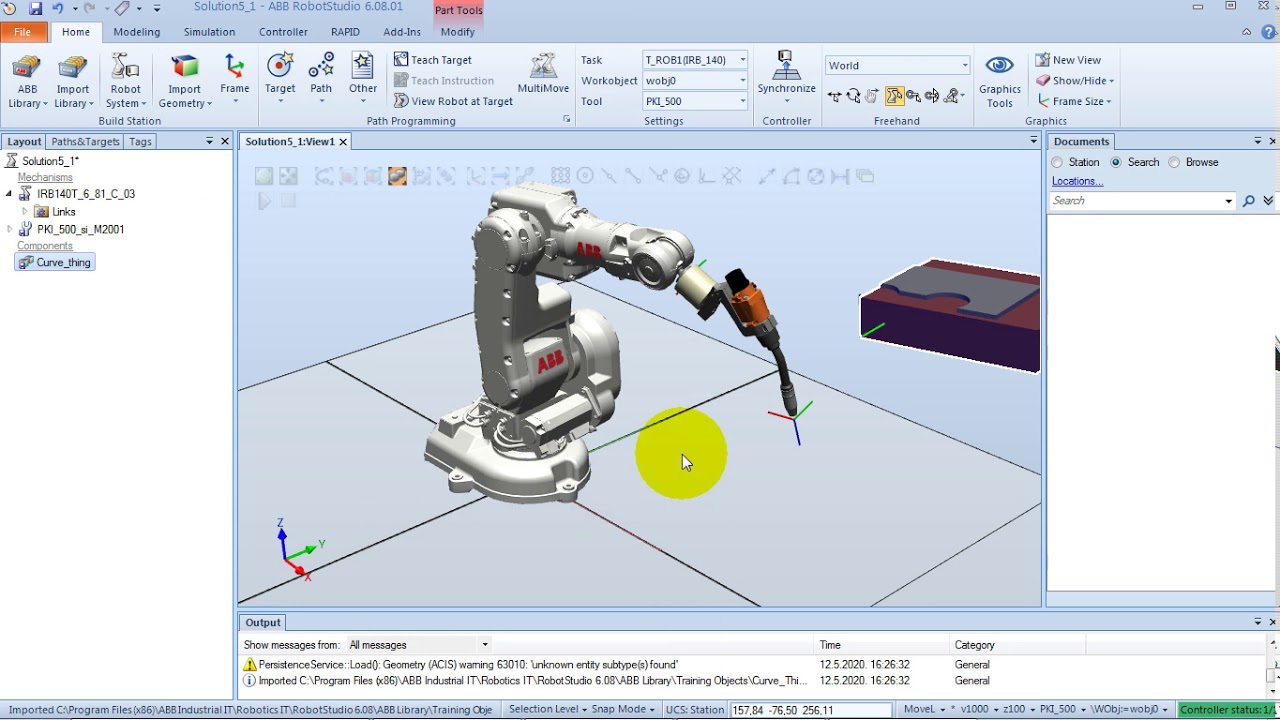Open the File menu
The image size is (1280, 720).
(22, 32)
